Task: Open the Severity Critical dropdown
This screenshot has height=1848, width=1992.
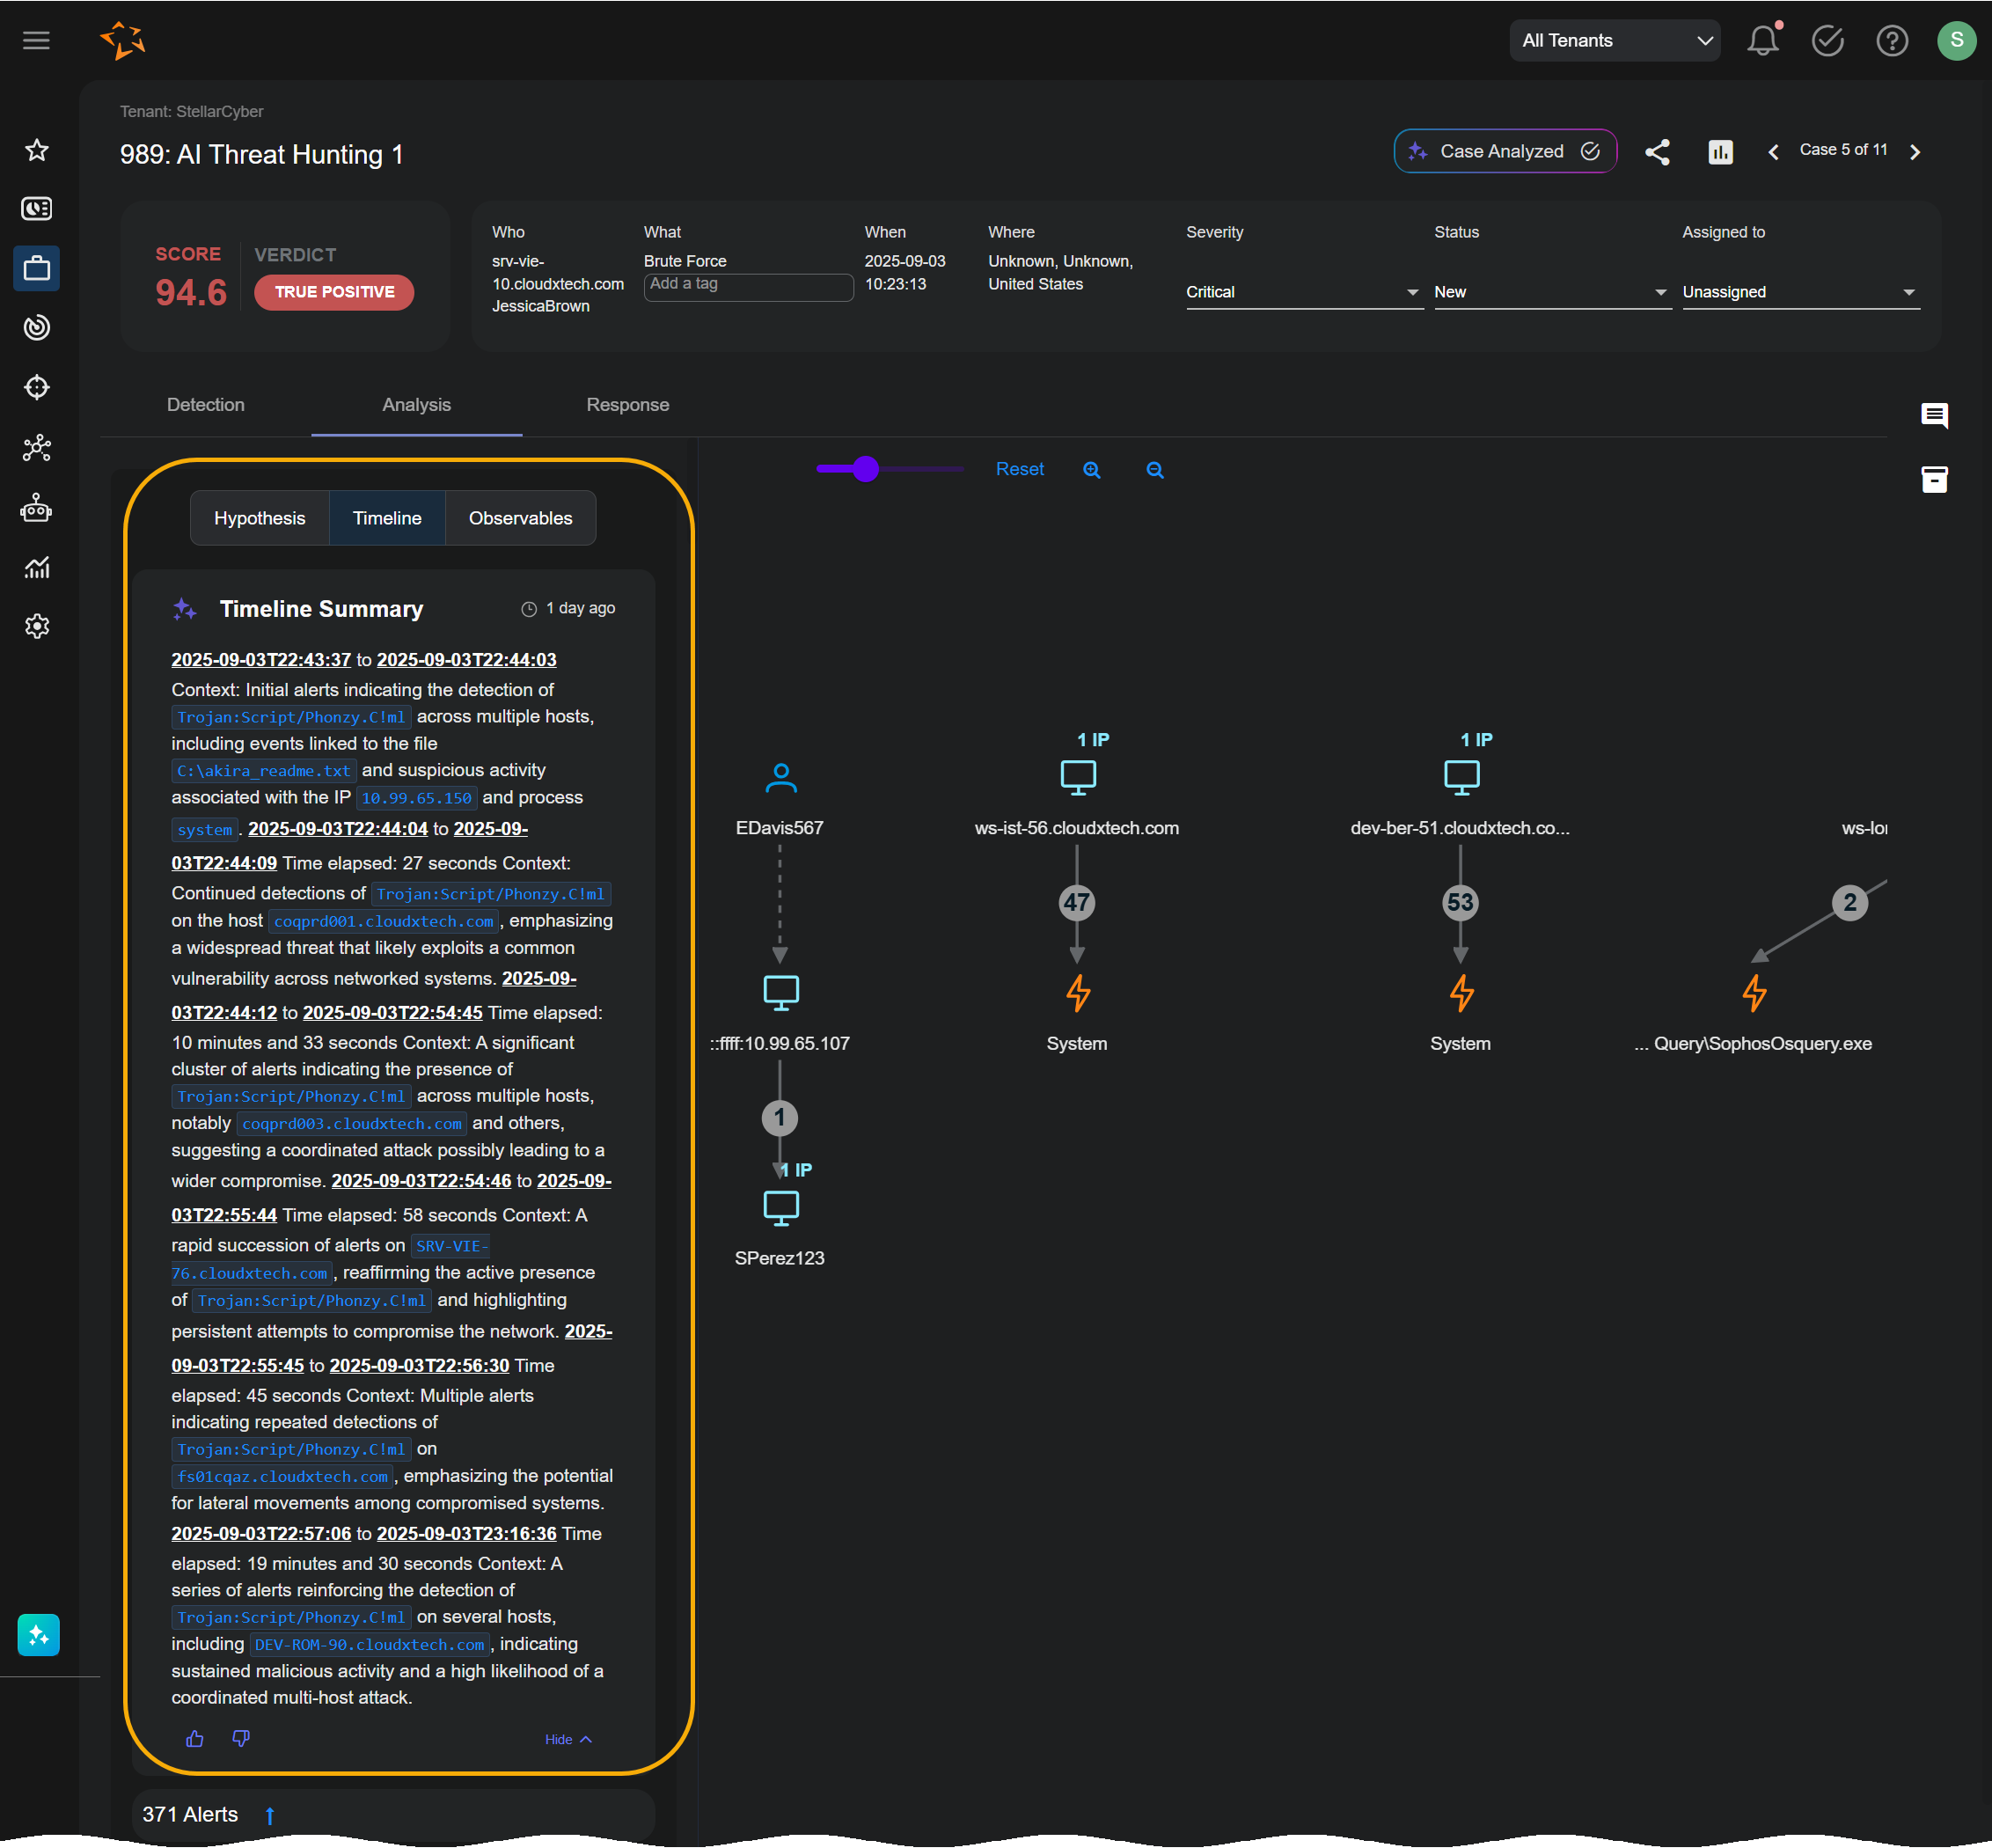Action: (x=1303, y=292)
